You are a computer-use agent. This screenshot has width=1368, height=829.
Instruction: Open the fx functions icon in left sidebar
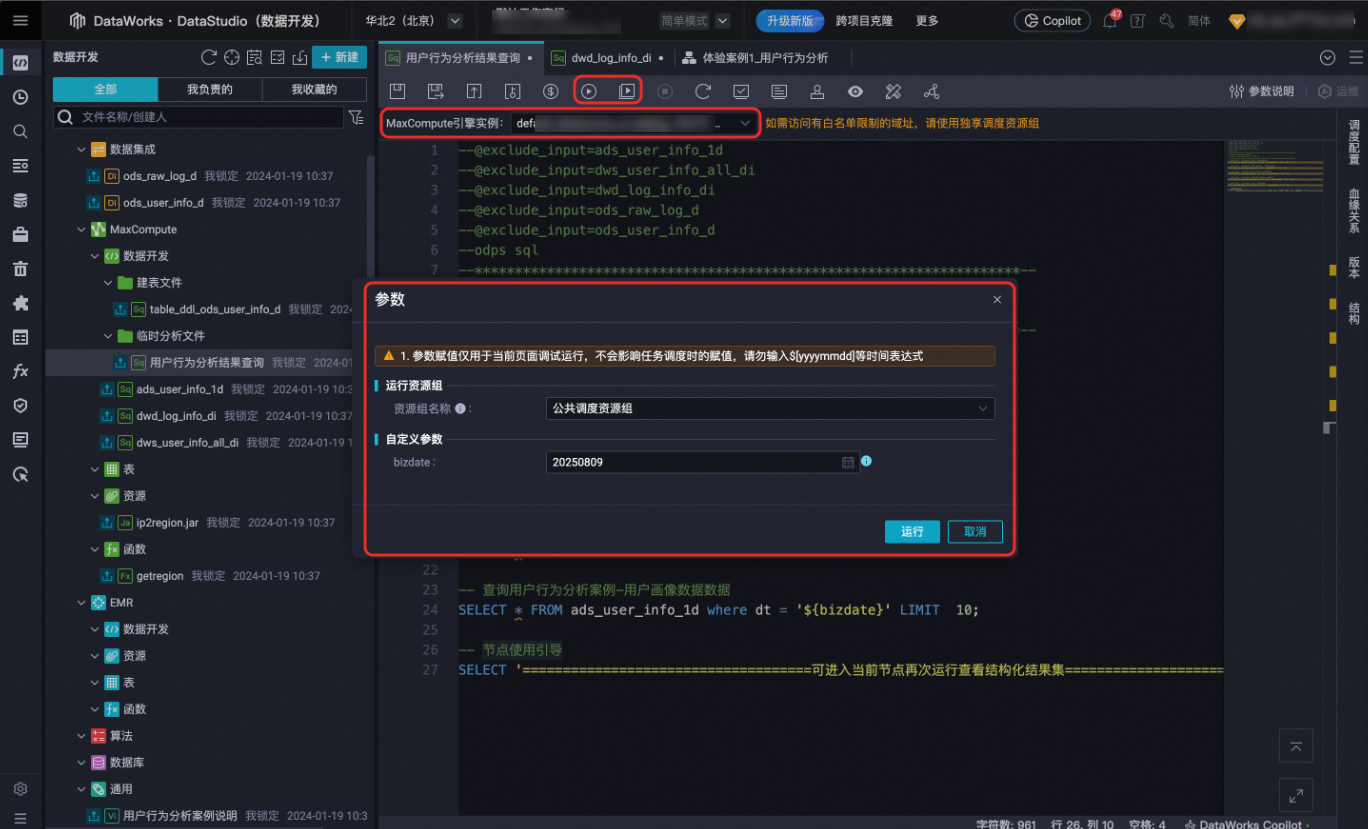[20, 371]
